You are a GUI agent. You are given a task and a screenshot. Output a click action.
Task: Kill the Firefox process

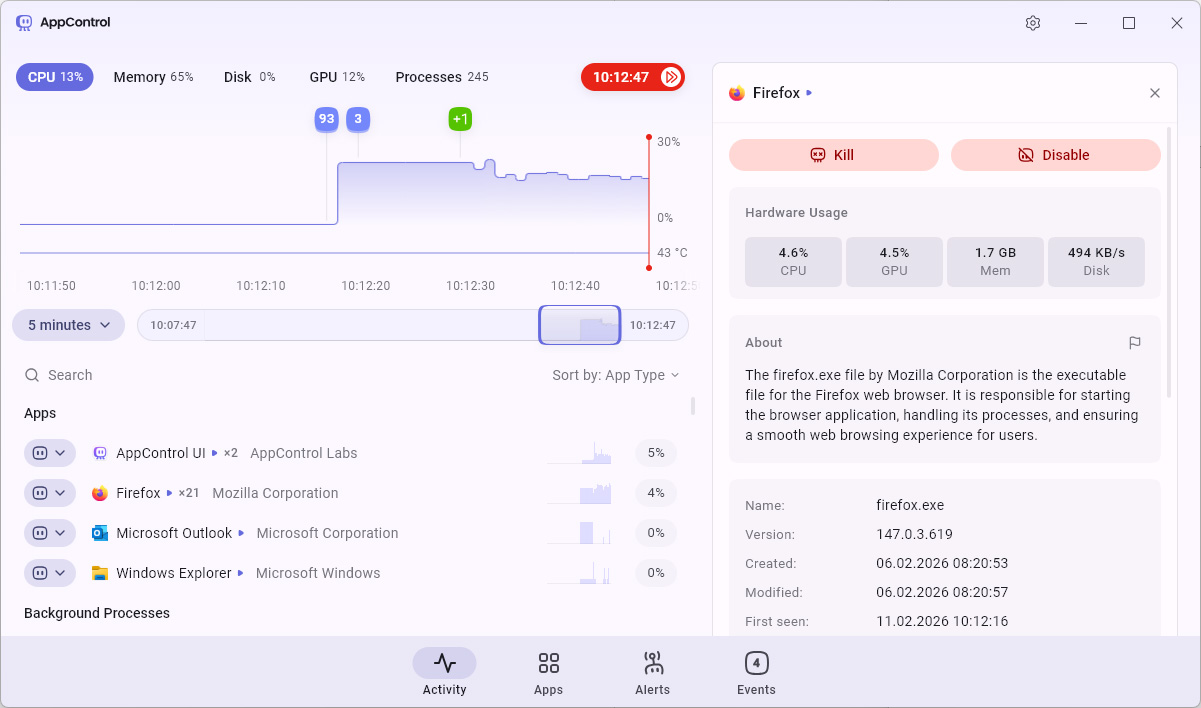(x=833, y=155)
